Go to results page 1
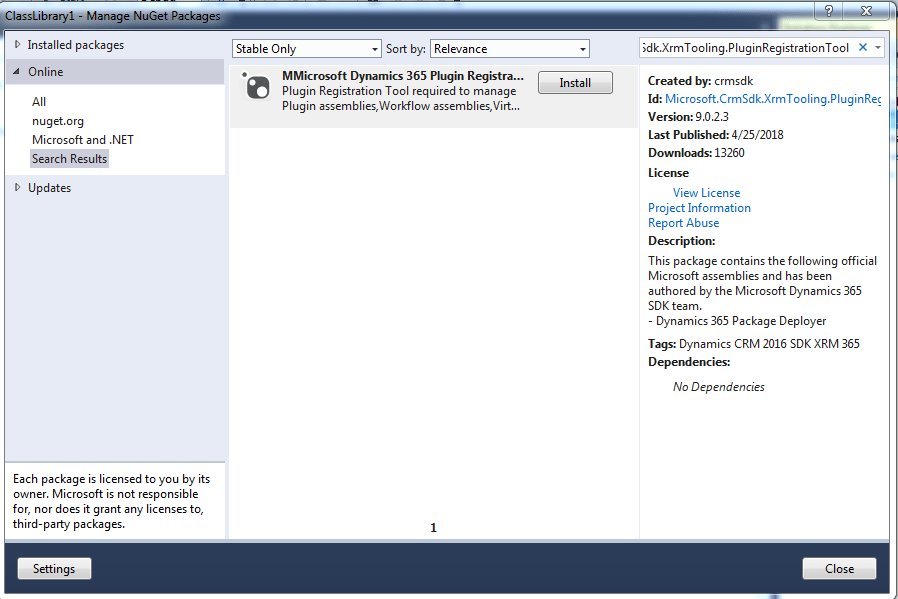The height and width of the screenshot is (599, 898). (434, 527)
